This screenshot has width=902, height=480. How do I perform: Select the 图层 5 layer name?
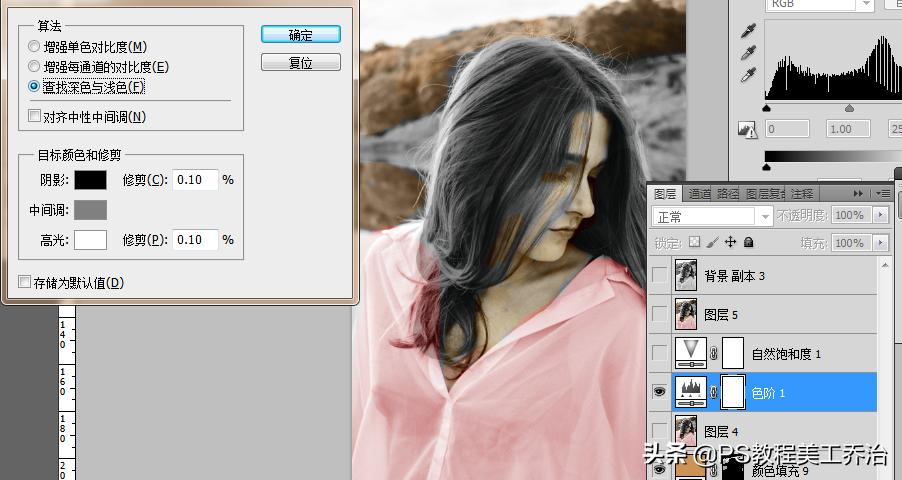[x=721, y=315]
